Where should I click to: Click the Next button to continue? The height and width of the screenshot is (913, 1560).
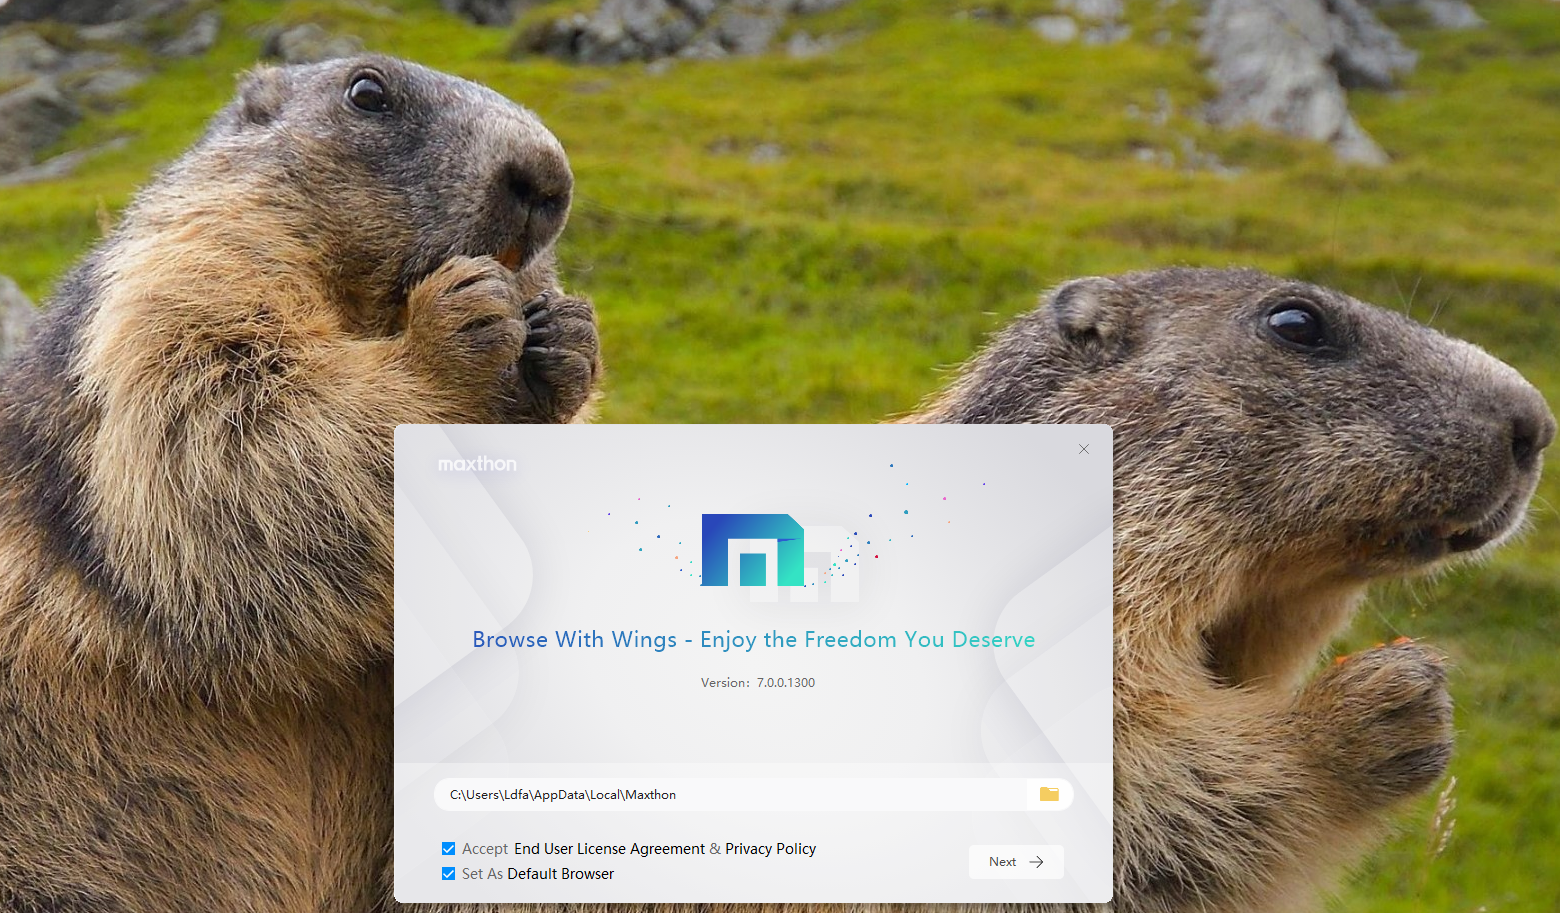click(x=1016, y=862)
